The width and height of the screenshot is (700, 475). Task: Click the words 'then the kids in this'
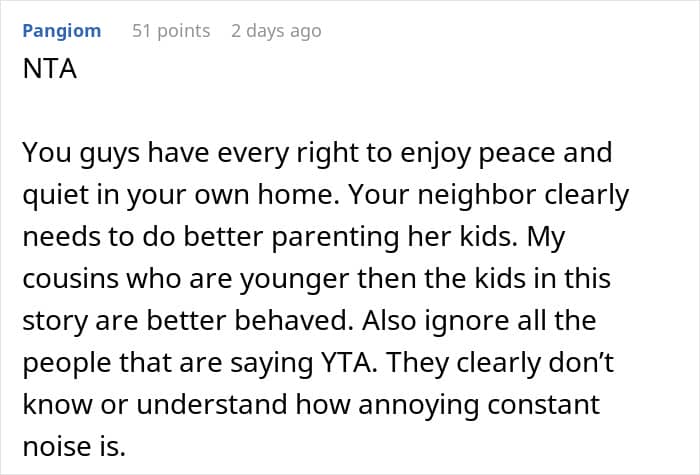pos(484,279)
